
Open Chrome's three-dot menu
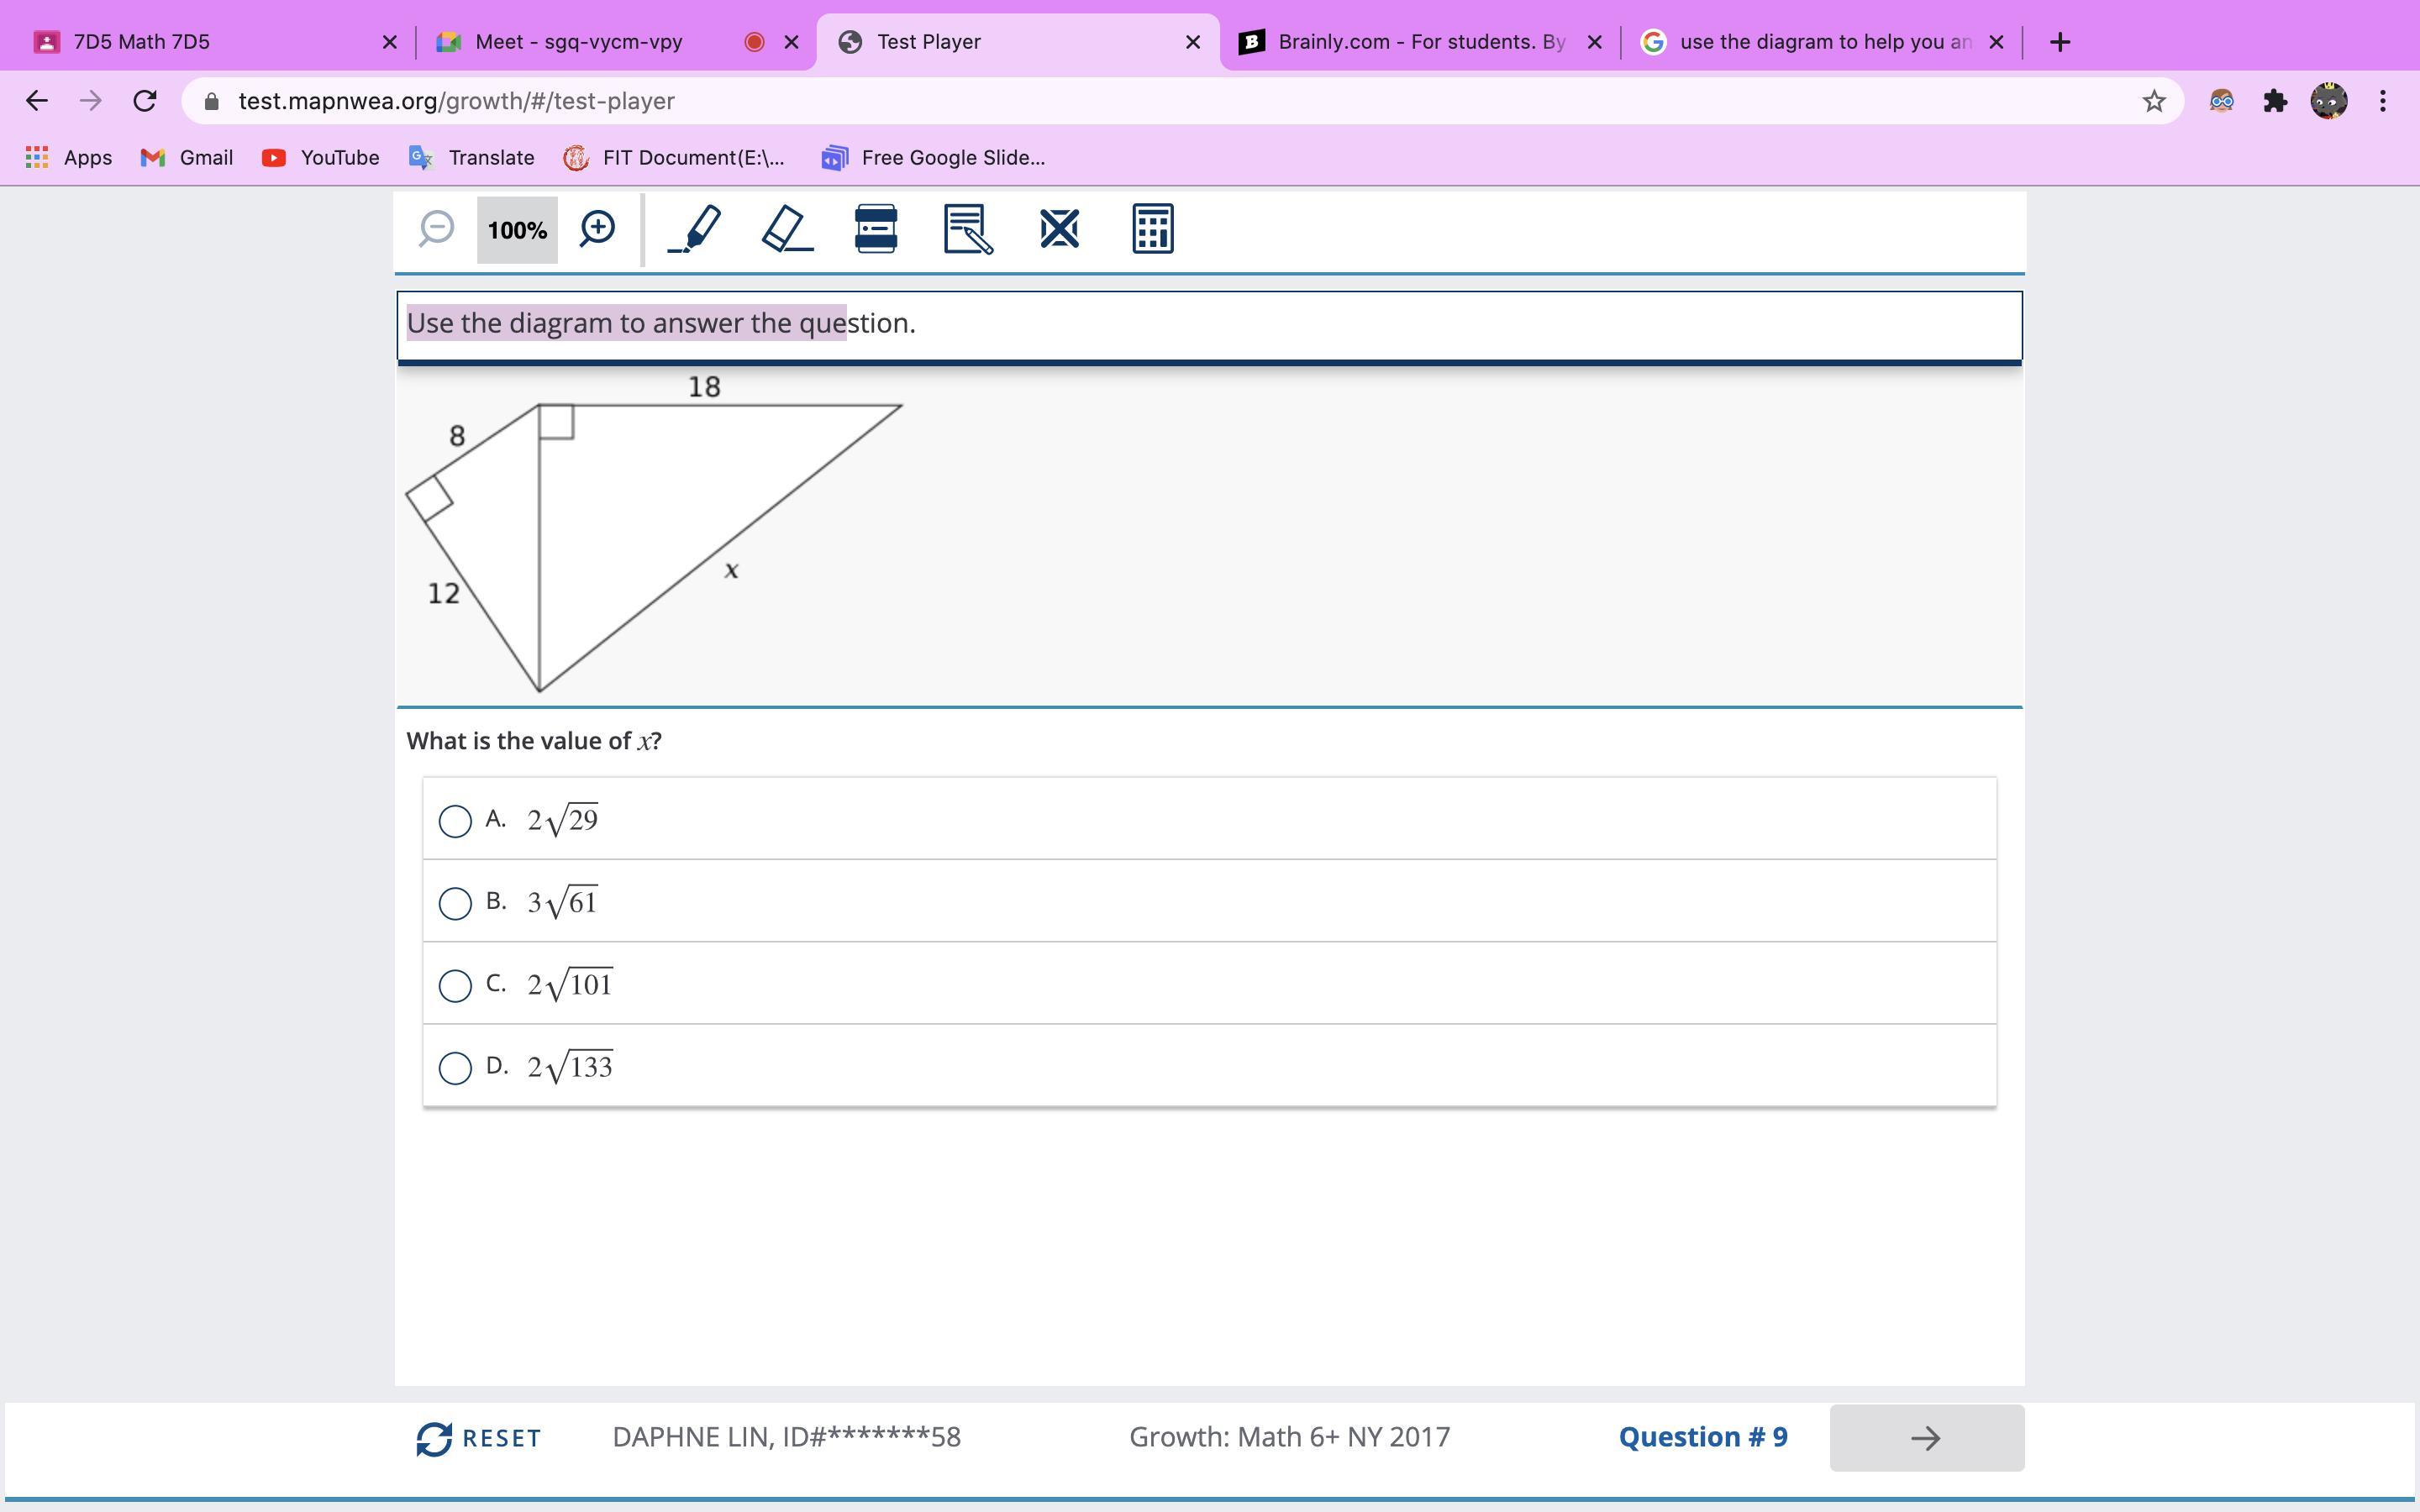(2383, 101)
